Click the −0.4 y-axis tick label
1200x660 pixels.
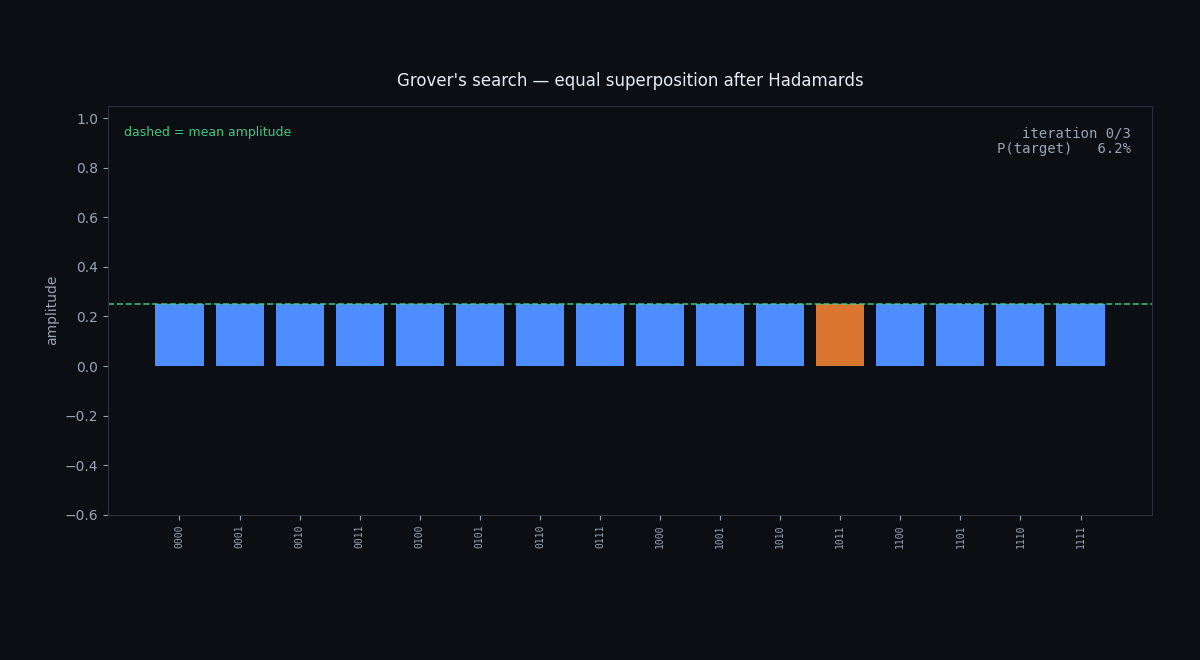point(81,466)
